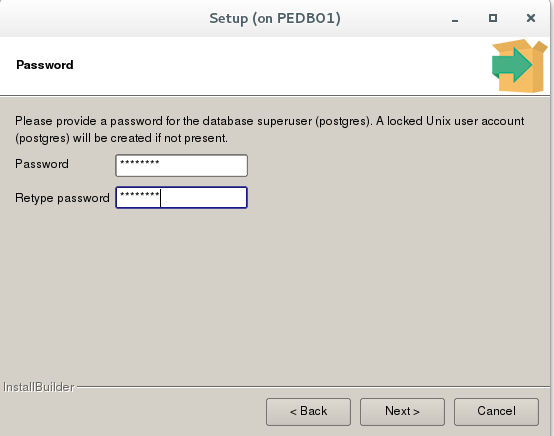Screen dimensions: 554x436
Task: Select the bold Password page heading
Action: tap(45, 65)
